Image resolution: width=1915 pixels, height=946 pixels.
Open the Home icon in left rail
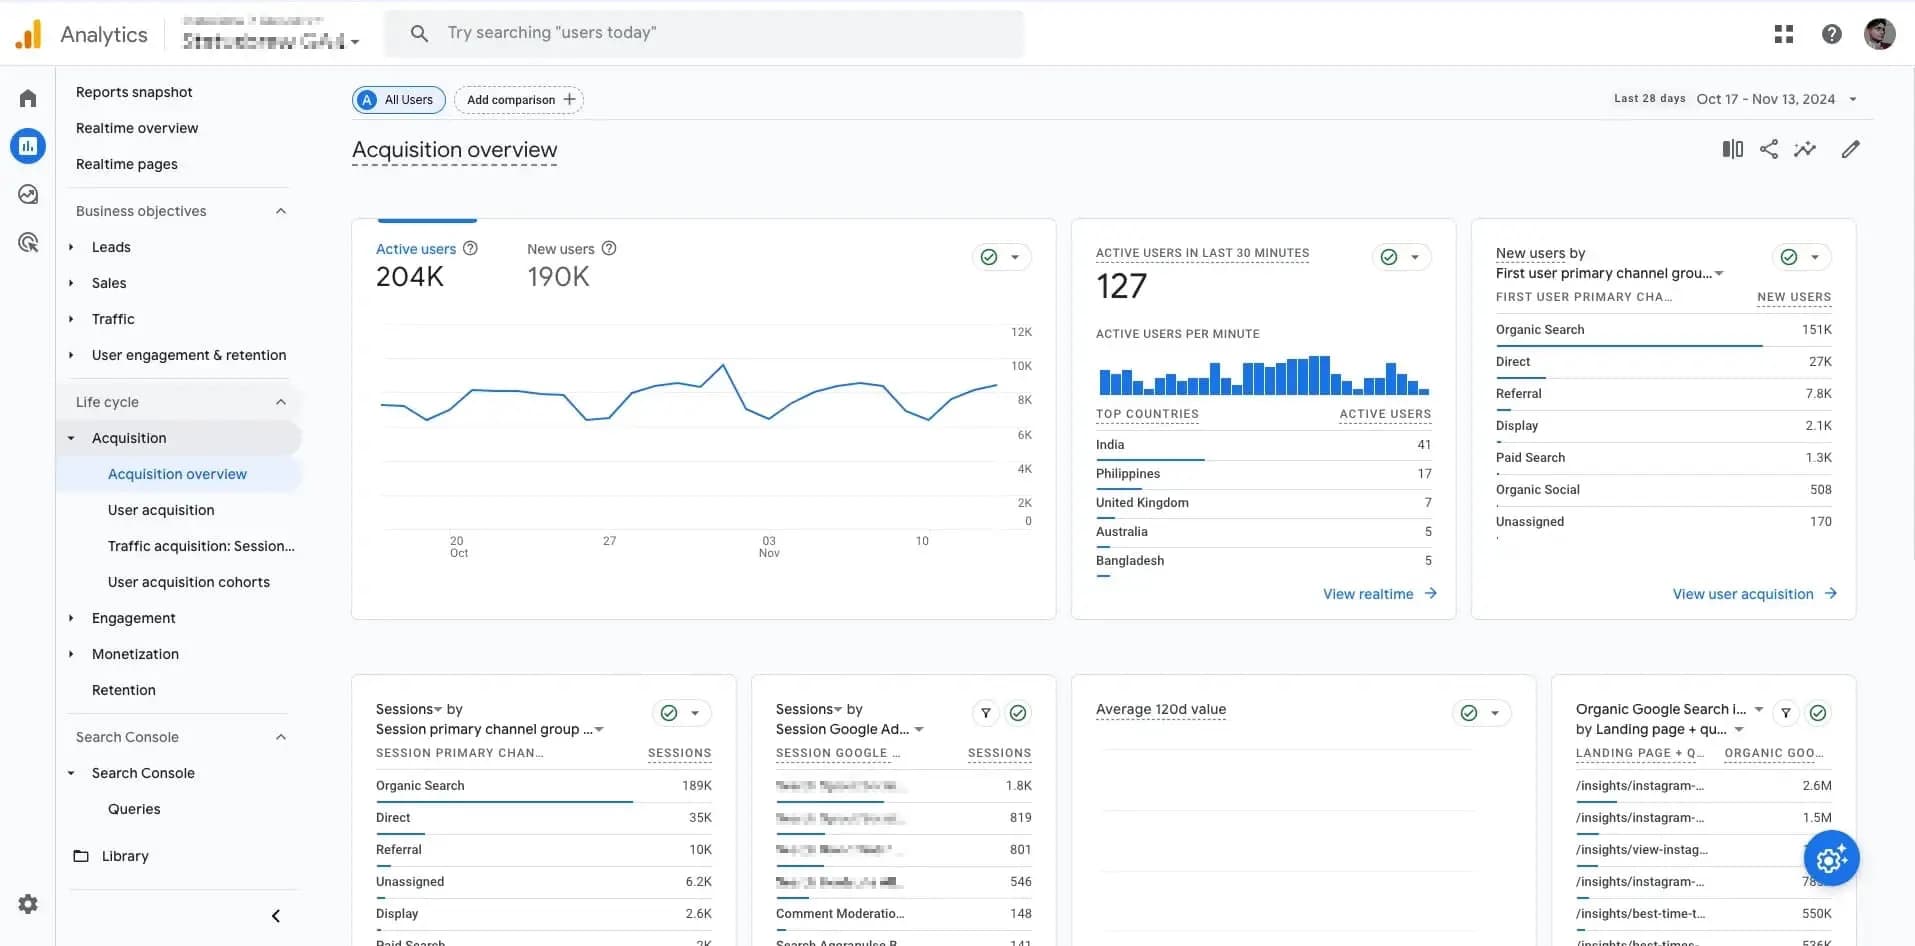pyautogui.click(x=28, y=98)
